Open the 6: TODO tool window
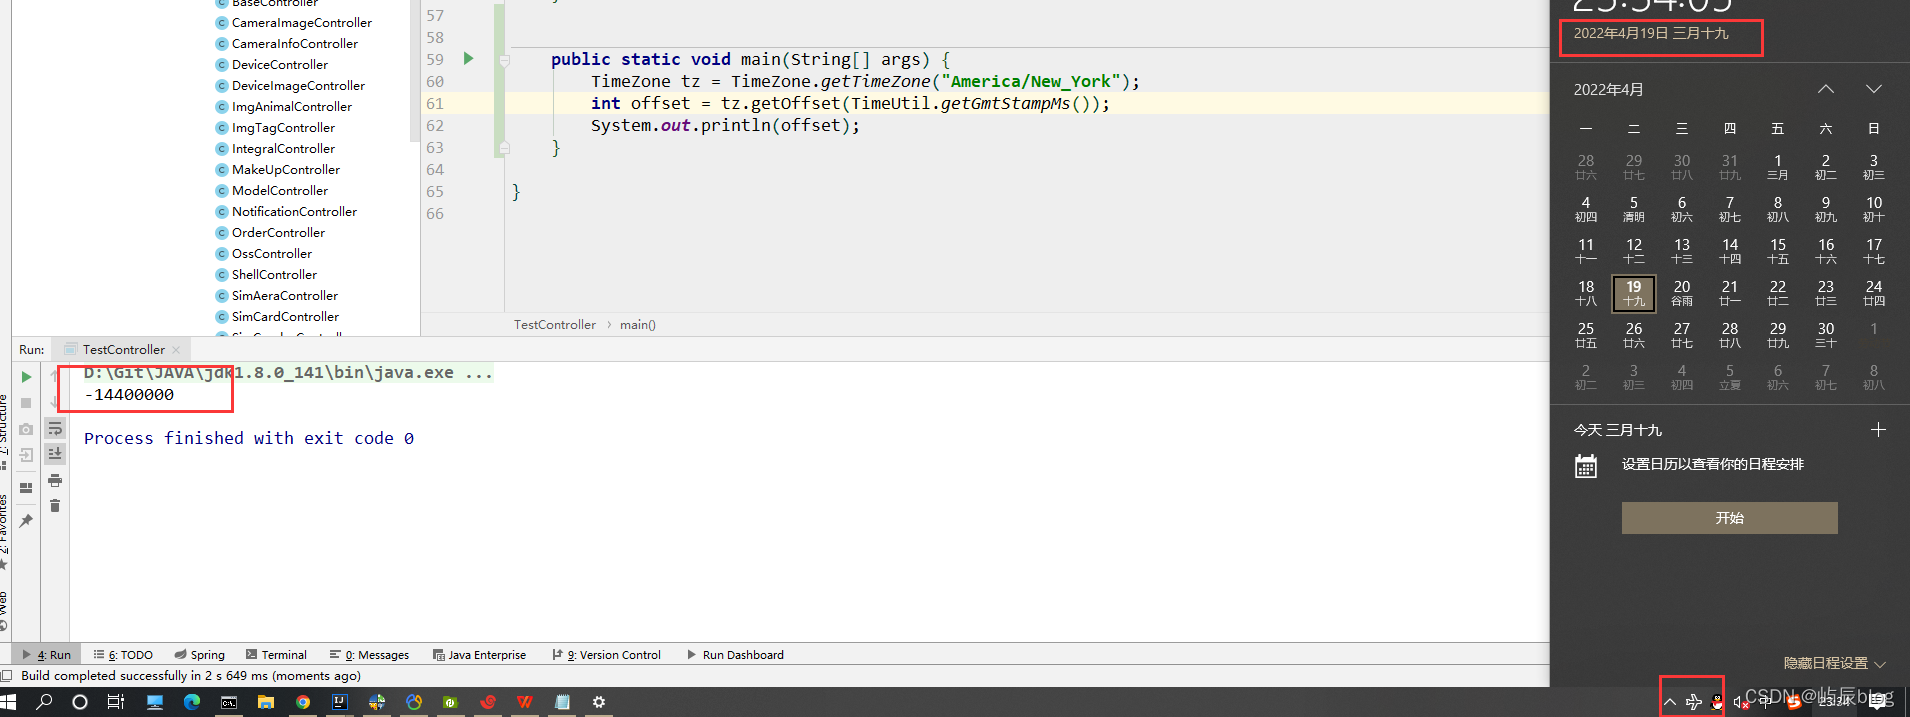Viewport: 1910px width, 717px height. [123, 655]
